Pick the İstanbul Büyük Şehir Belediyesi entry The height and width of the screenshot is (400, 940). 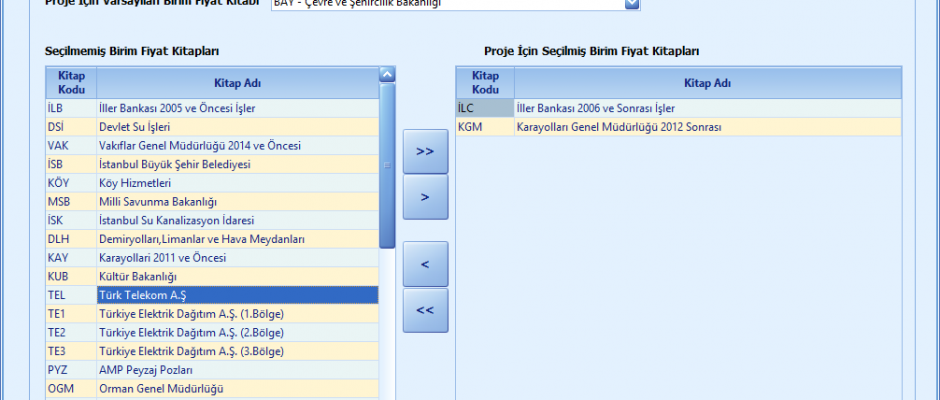(x=237, y=164)
